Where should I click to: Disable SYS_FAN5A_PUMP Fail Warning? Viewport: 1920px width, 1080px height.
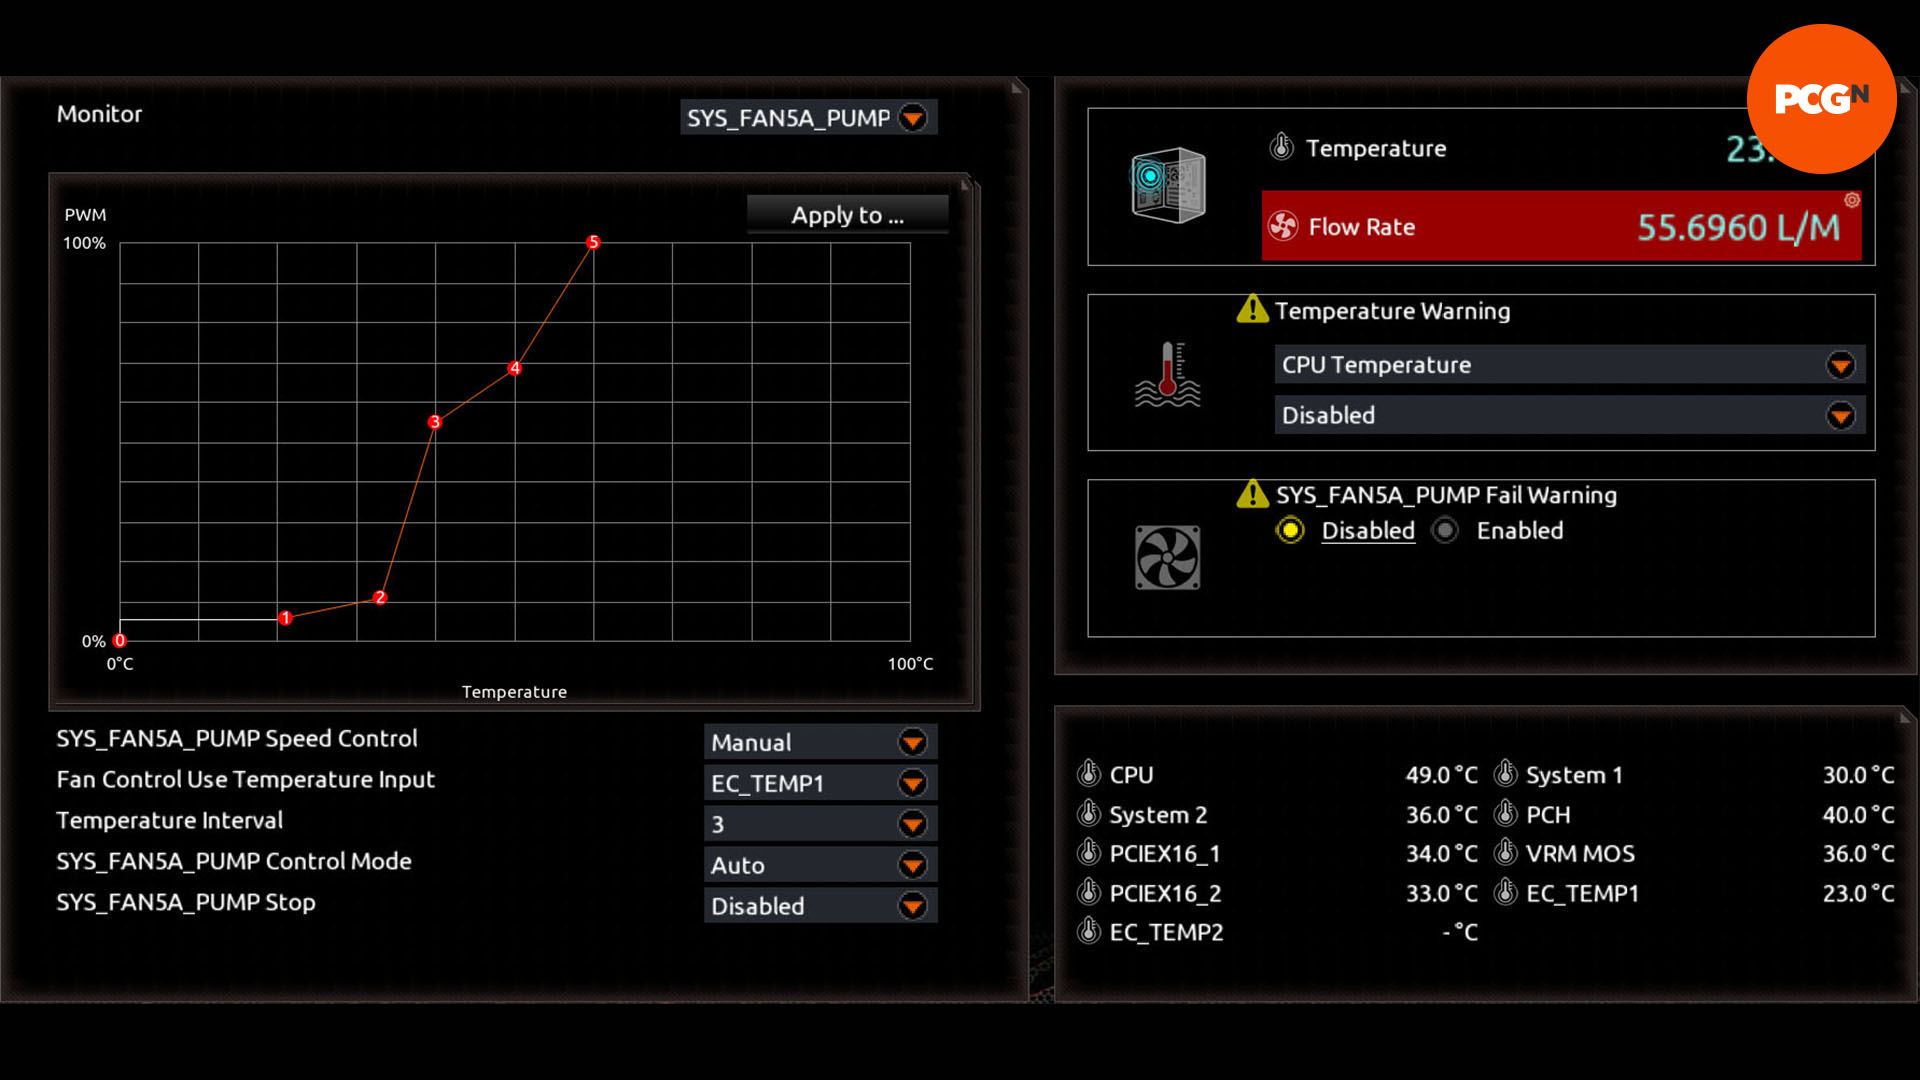point(1290,530)
